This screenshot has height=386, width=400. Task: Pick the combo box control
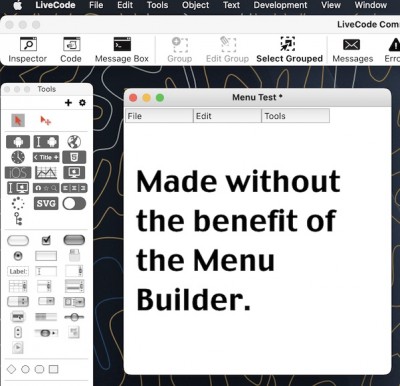tap(74, 302)
